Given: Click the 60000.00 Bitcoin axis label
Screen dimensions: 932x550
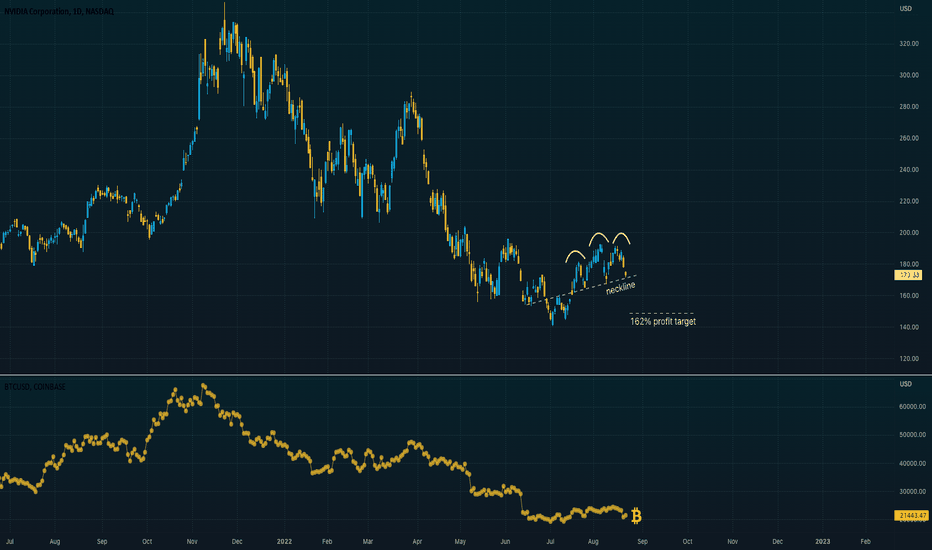Looking at the screenshot, I should coord(912,407).
